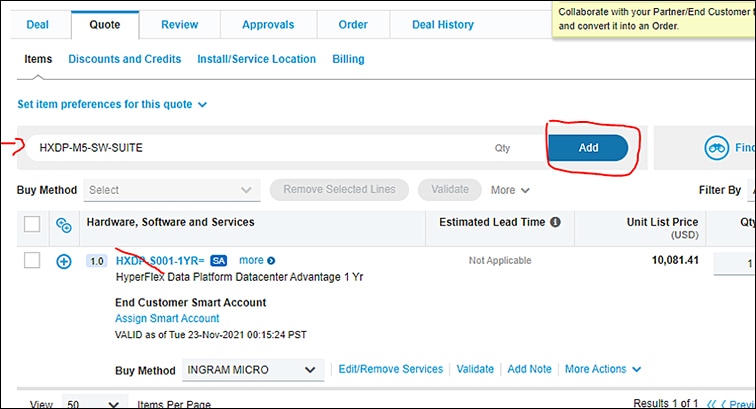Open the INGRAM MICRO buy method dropdown
This screenshot has height=409, width=756.
(252, 370)
